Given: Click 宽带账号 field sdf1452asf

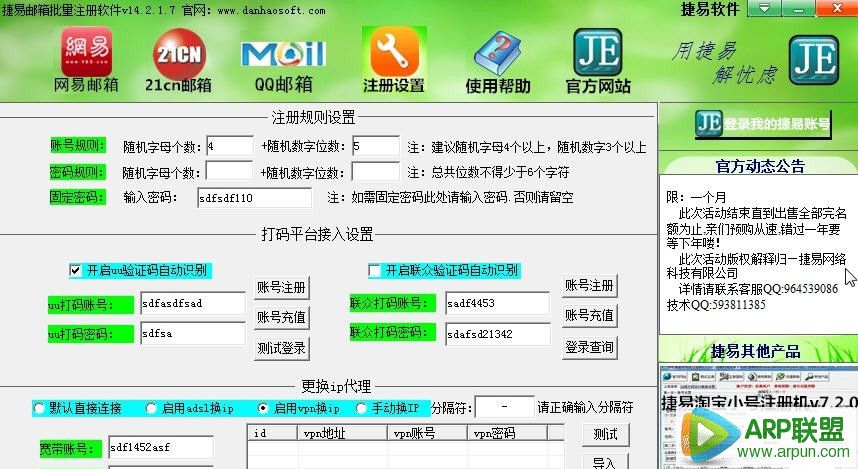Looking at the screenshot, I should [x=161, y=447].
